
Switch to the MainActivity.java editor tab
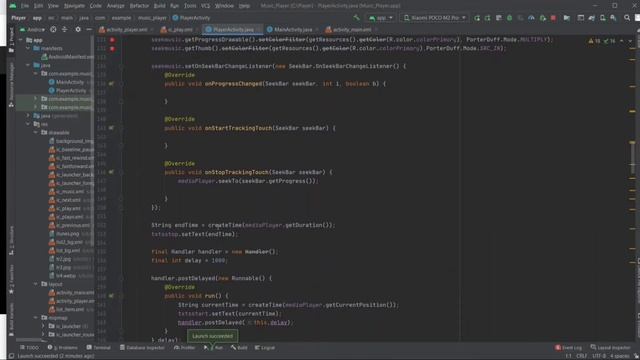pos(293,29)
